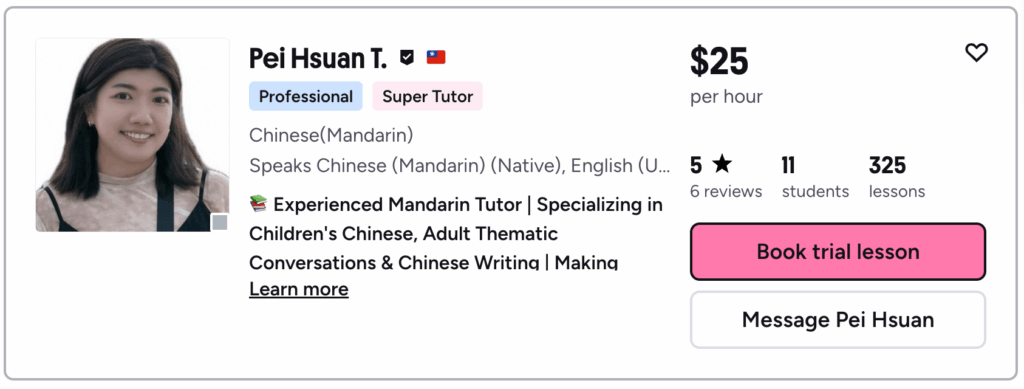This screenshot has width=1024, height=389.
Task: Click the Professional badge
Action: (306, 97)
